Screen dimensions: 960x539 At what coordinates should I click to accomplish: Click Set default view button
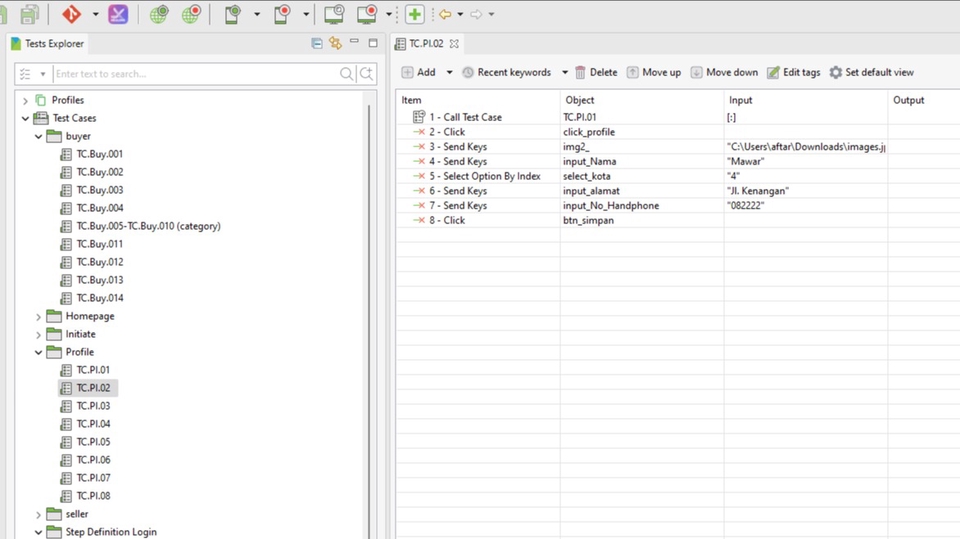pyautogui.click(x=872, y=72)
